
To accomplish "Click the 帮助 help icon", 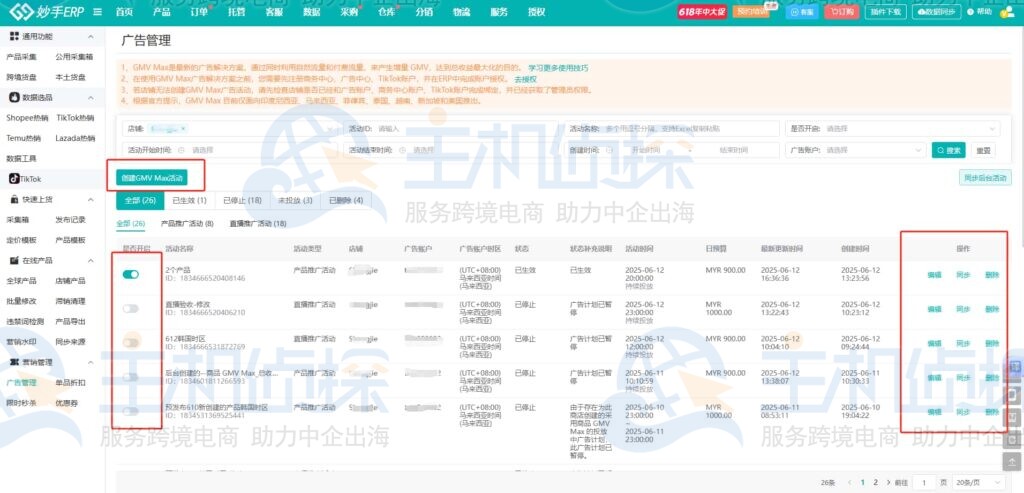I will tap(980, 12).
